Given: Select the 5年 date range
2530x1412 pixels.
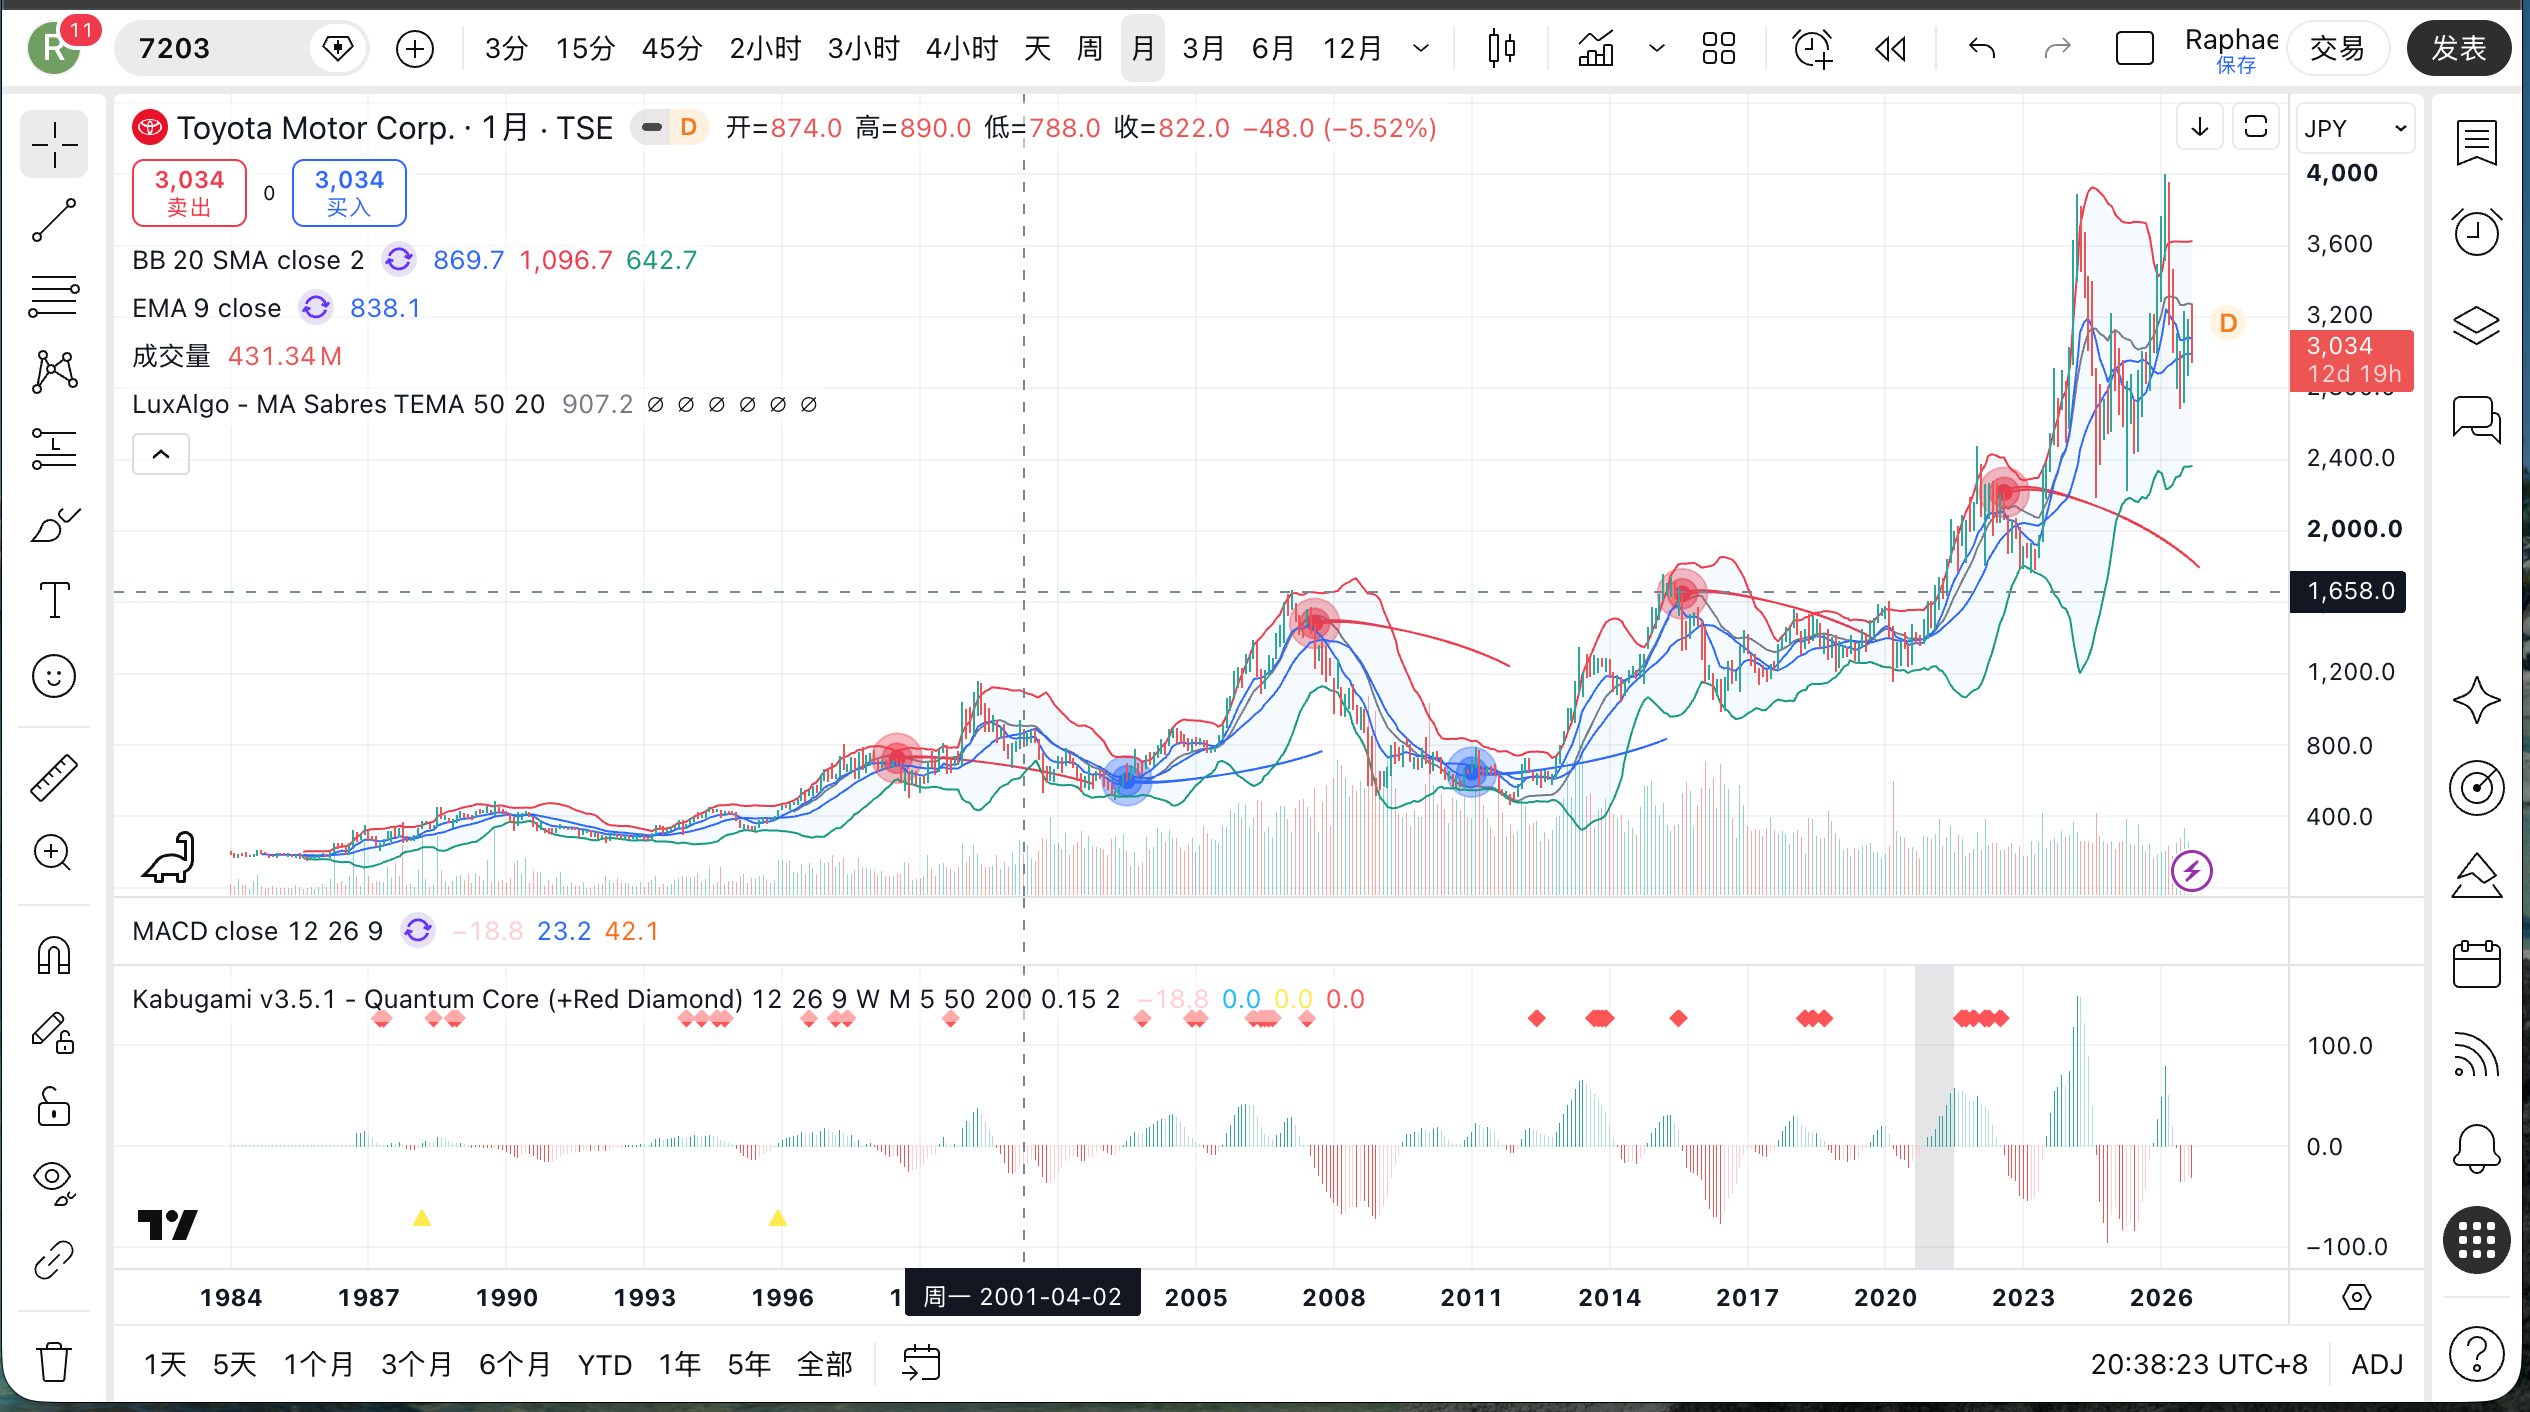Looking at the screenshot, I should pos(749,1364).
